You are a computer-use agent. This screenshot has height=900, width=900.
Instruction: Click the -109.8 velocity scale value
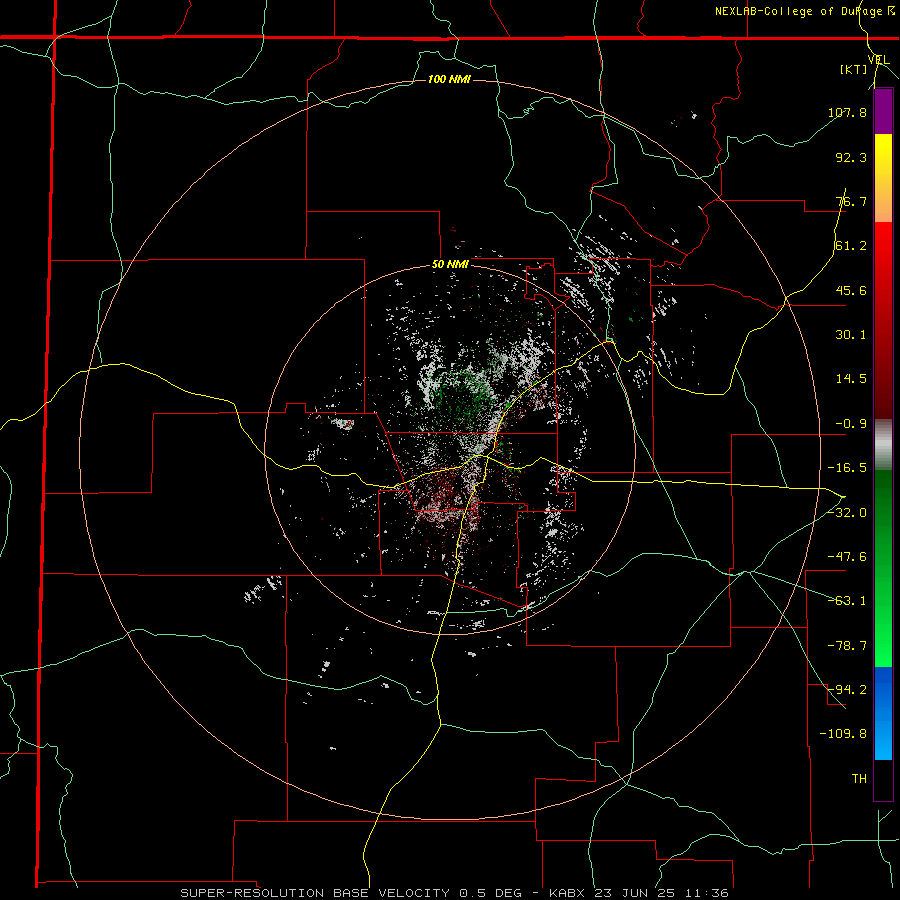(x=843, y=734)
